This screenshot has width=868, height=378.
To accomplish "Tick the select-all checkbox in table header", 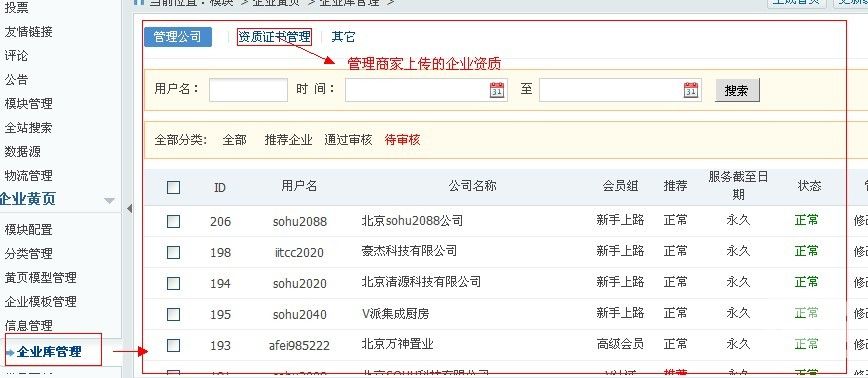I will point(173,187).
